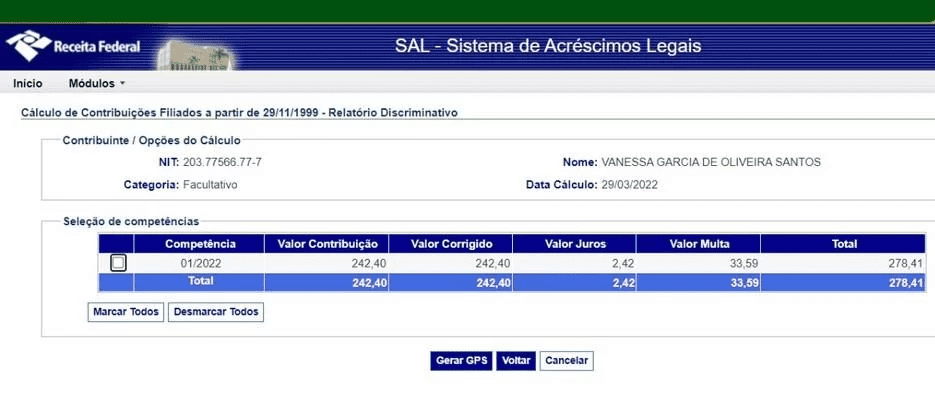The width and height of the screenshot is (935, 393).
Task: Click the Cancelar button
Action: (x=566, y=360)
